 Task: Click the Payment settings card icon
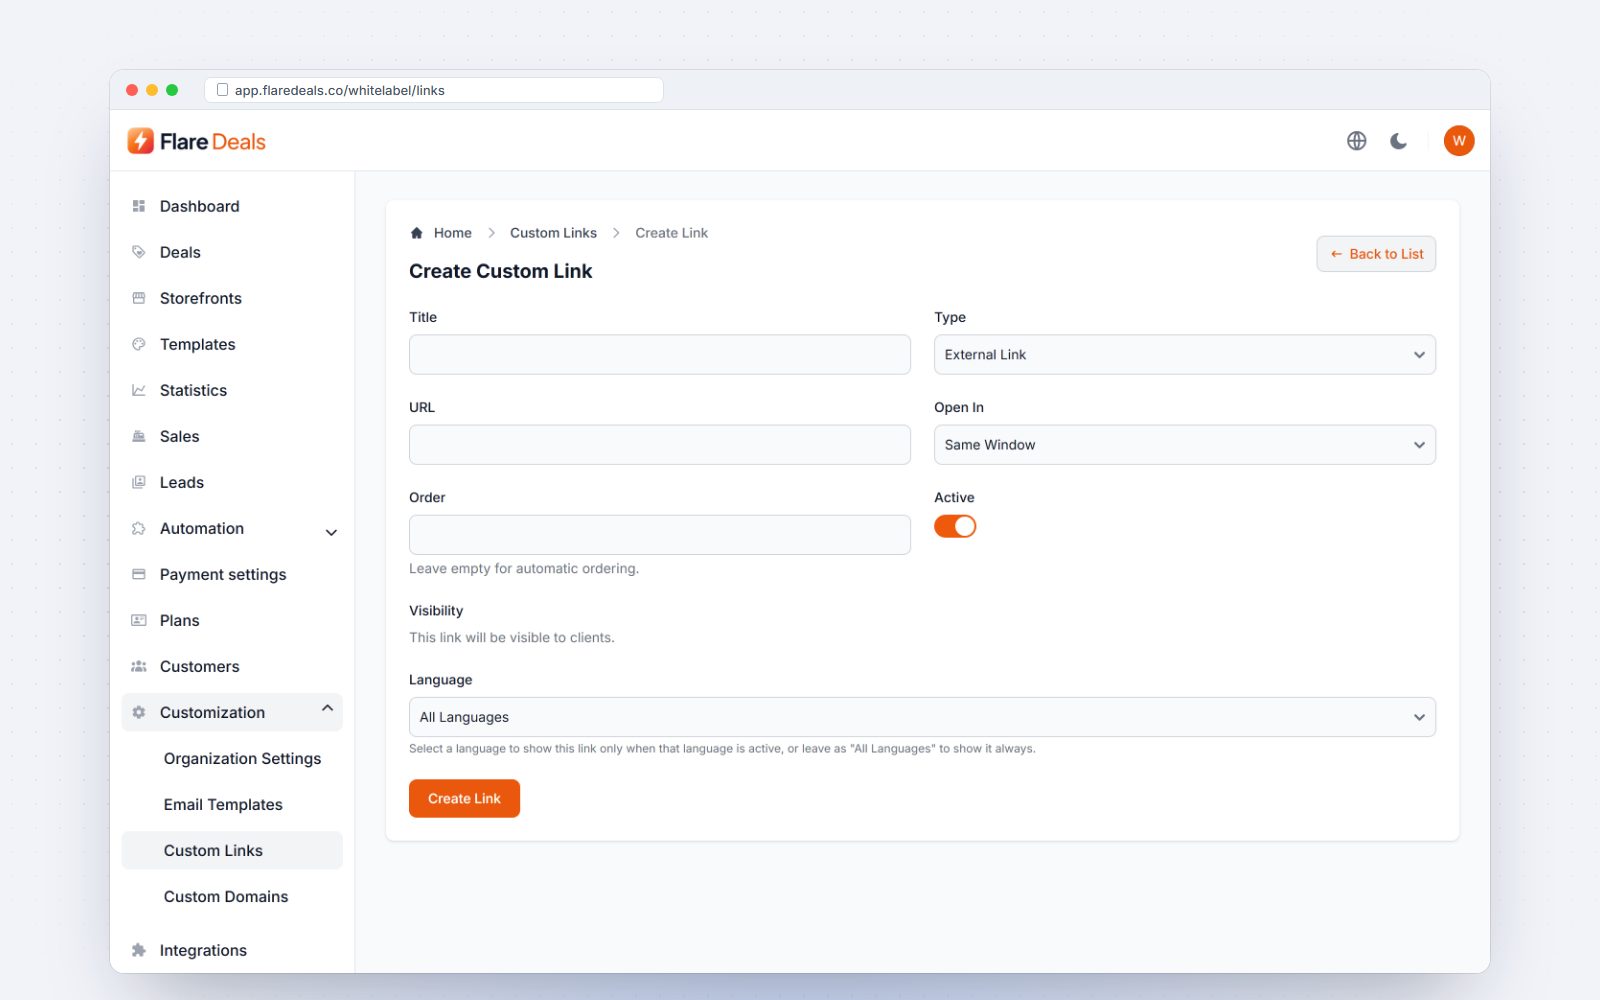[139, 574]
